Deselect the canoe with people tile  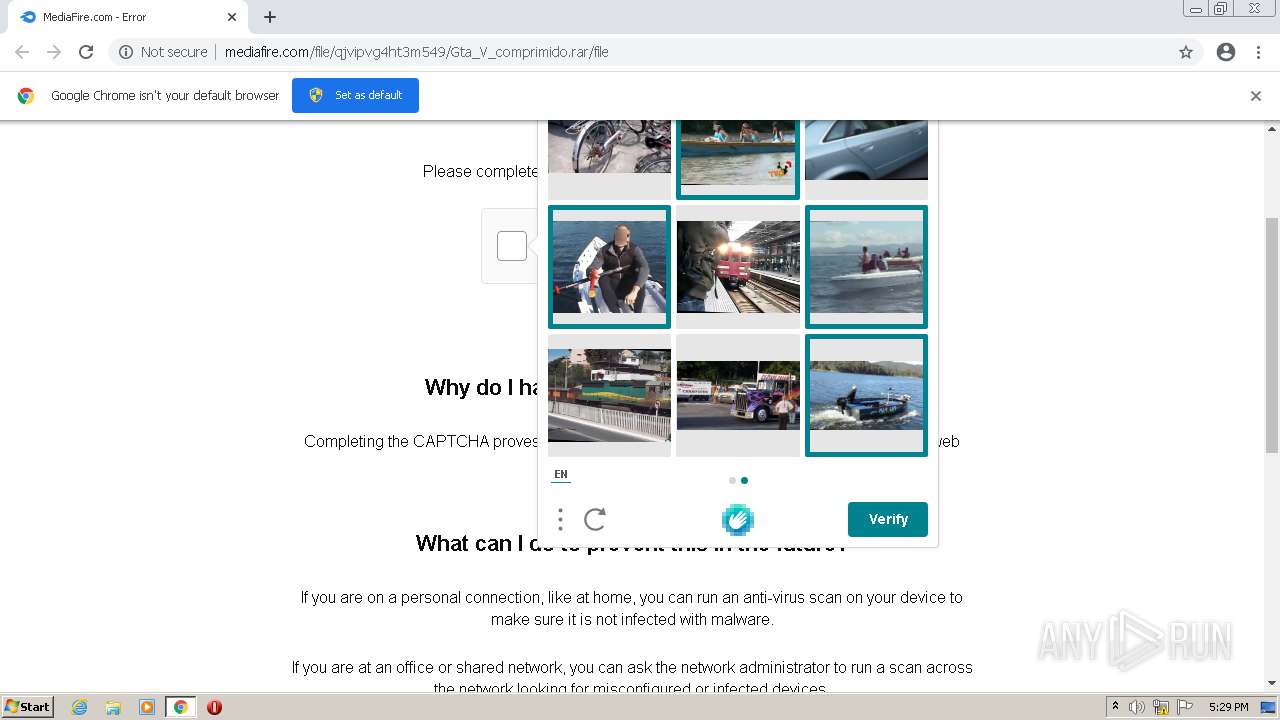[x=738, y=159]
